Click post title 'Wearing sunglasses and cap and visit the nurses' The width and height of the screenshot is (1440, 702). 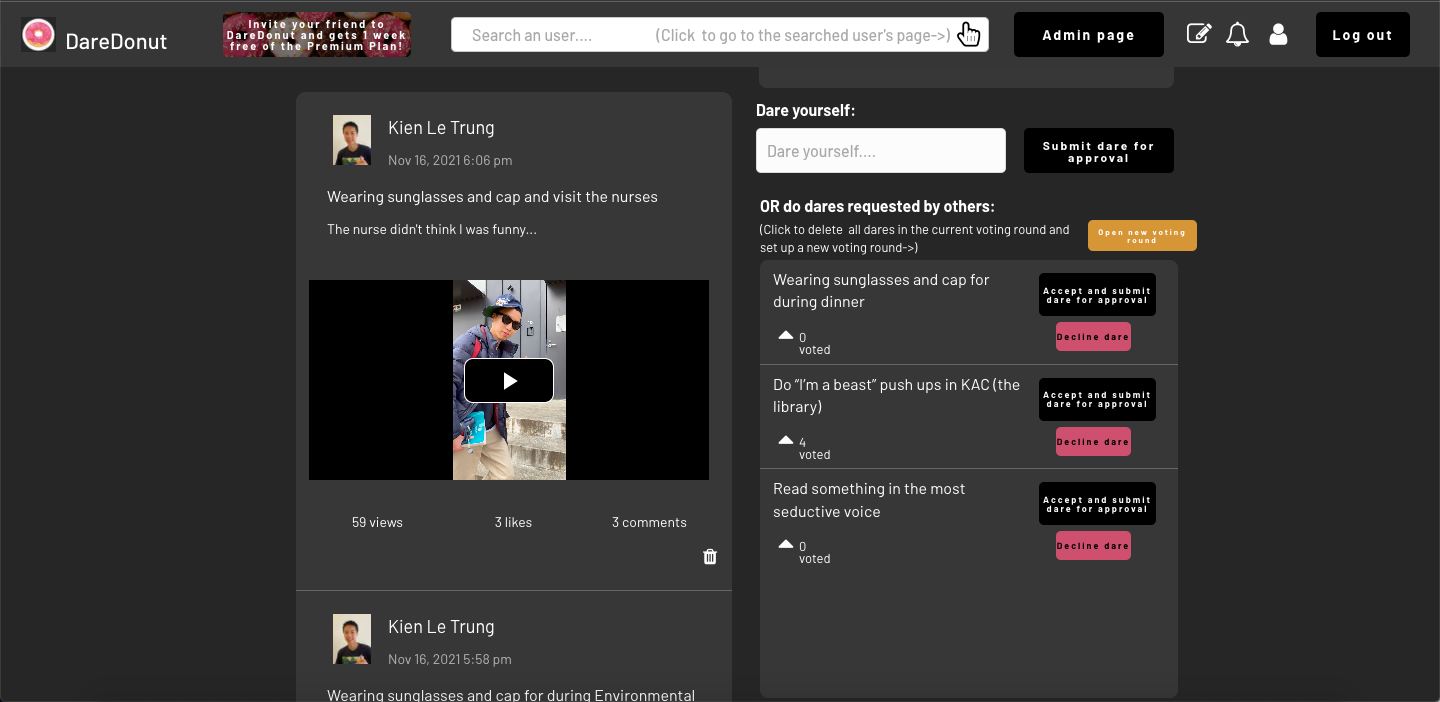point(492,197)
